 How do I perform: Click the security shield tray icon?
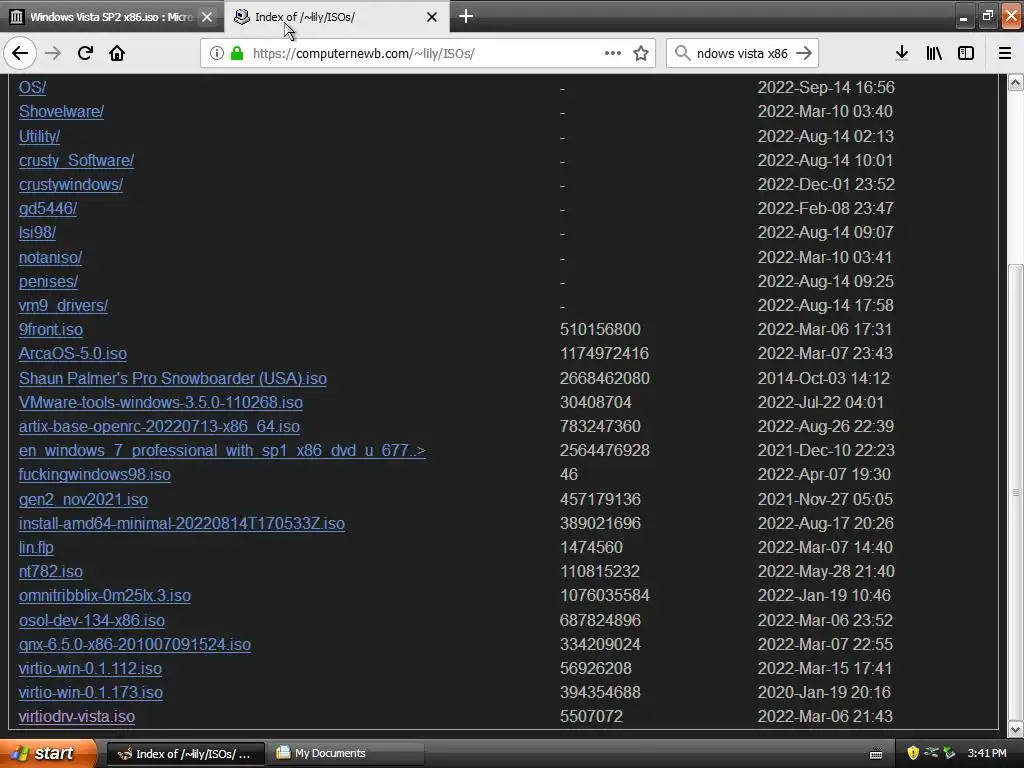(913, 753)
